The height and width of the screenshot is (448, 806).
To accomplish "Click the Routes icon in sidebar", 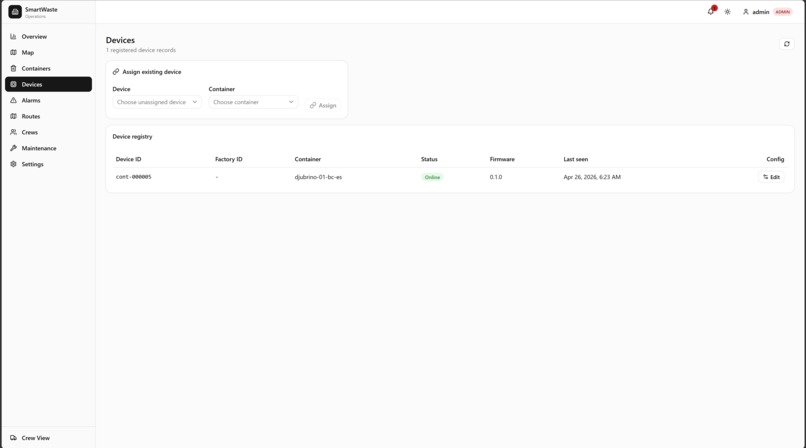I will [x=13, y=116].
